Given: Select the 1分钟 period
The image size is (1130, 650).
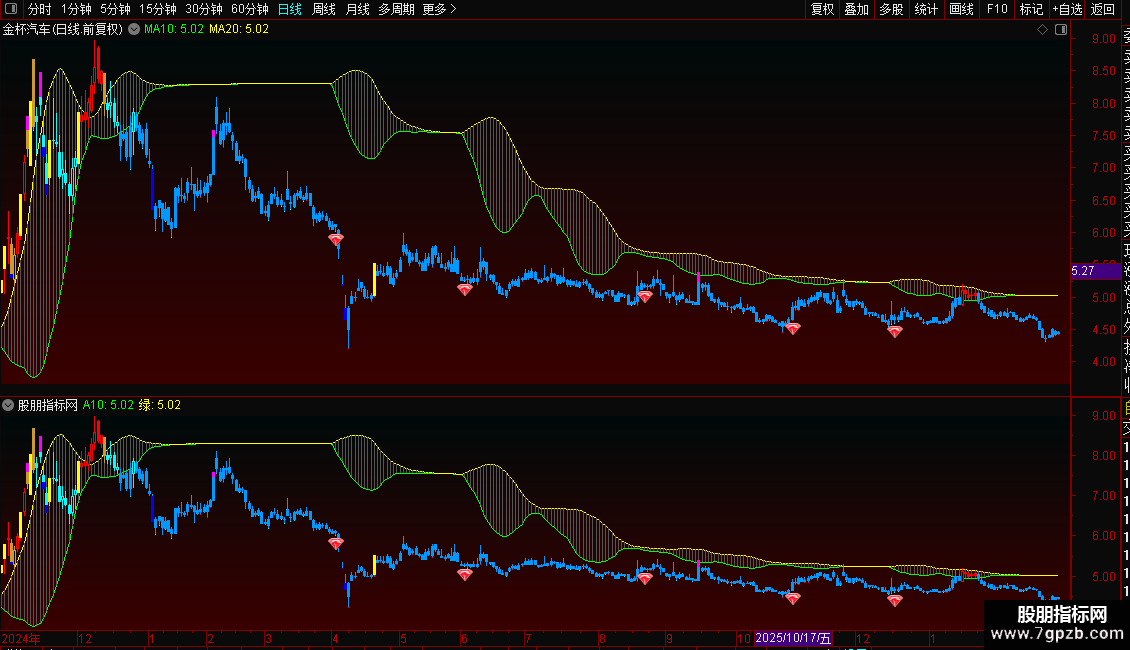Looking at the screenshot, I should click(x=76, y=9).
